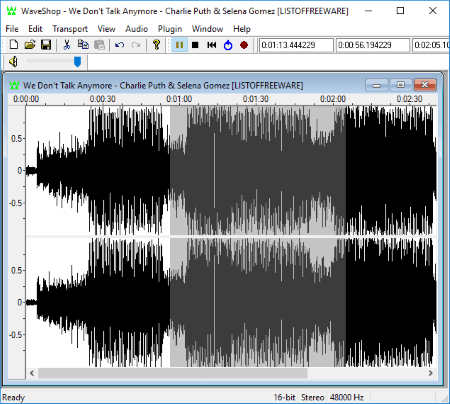Click the volume slider thumb
The width and height of the screenshot is (450, 404).
(x=77, y=62)
